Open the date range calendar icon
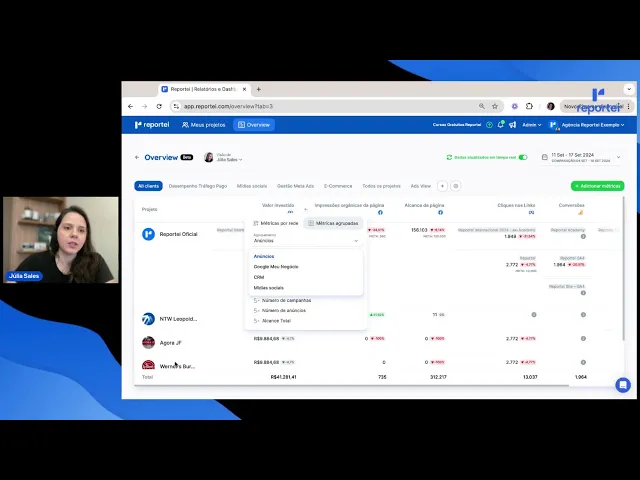This screenshot has width=640, height=480. [x=544, y=157]
